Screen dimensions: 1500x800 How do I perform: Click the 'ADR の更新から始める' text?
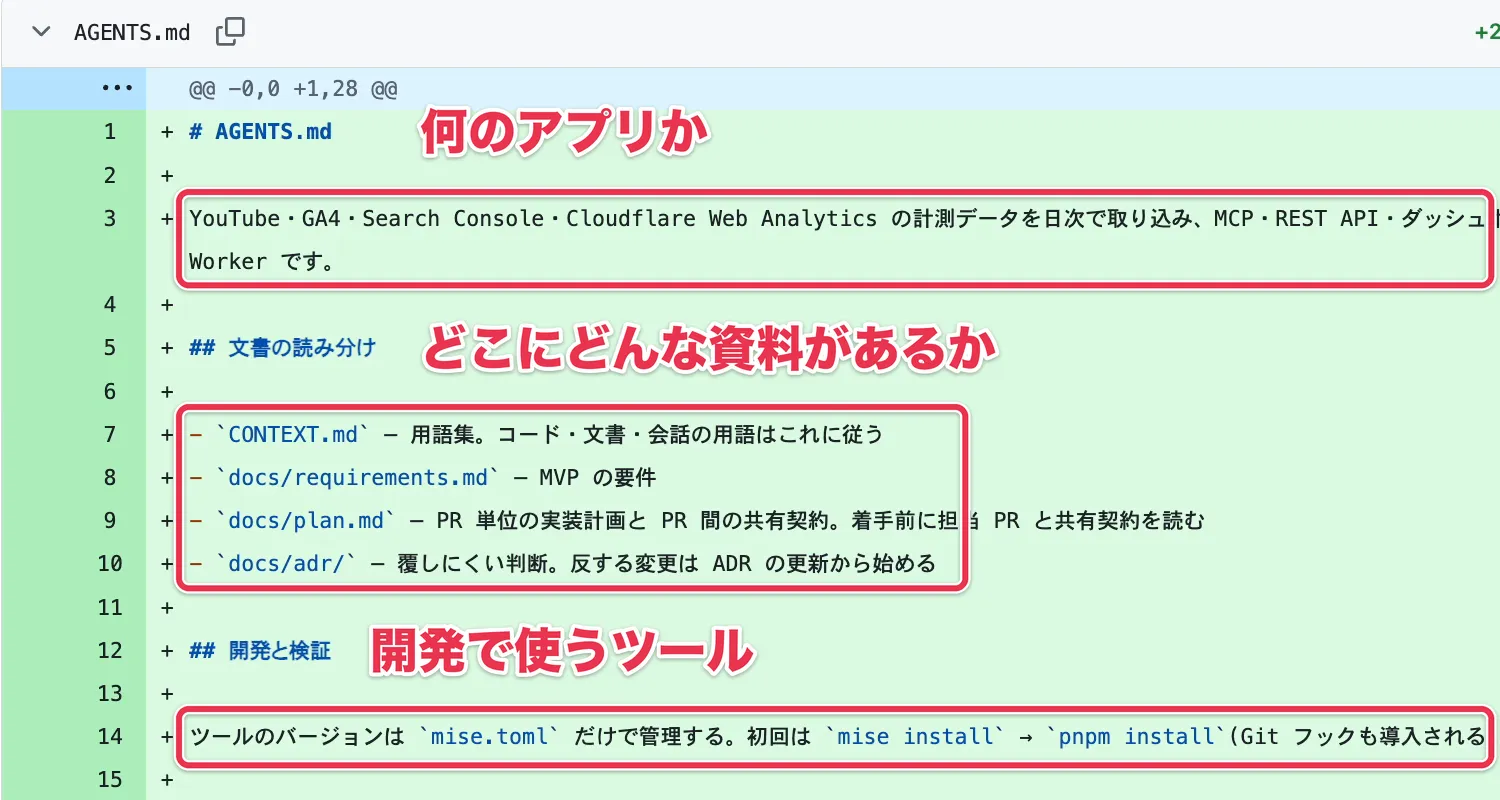824,564
